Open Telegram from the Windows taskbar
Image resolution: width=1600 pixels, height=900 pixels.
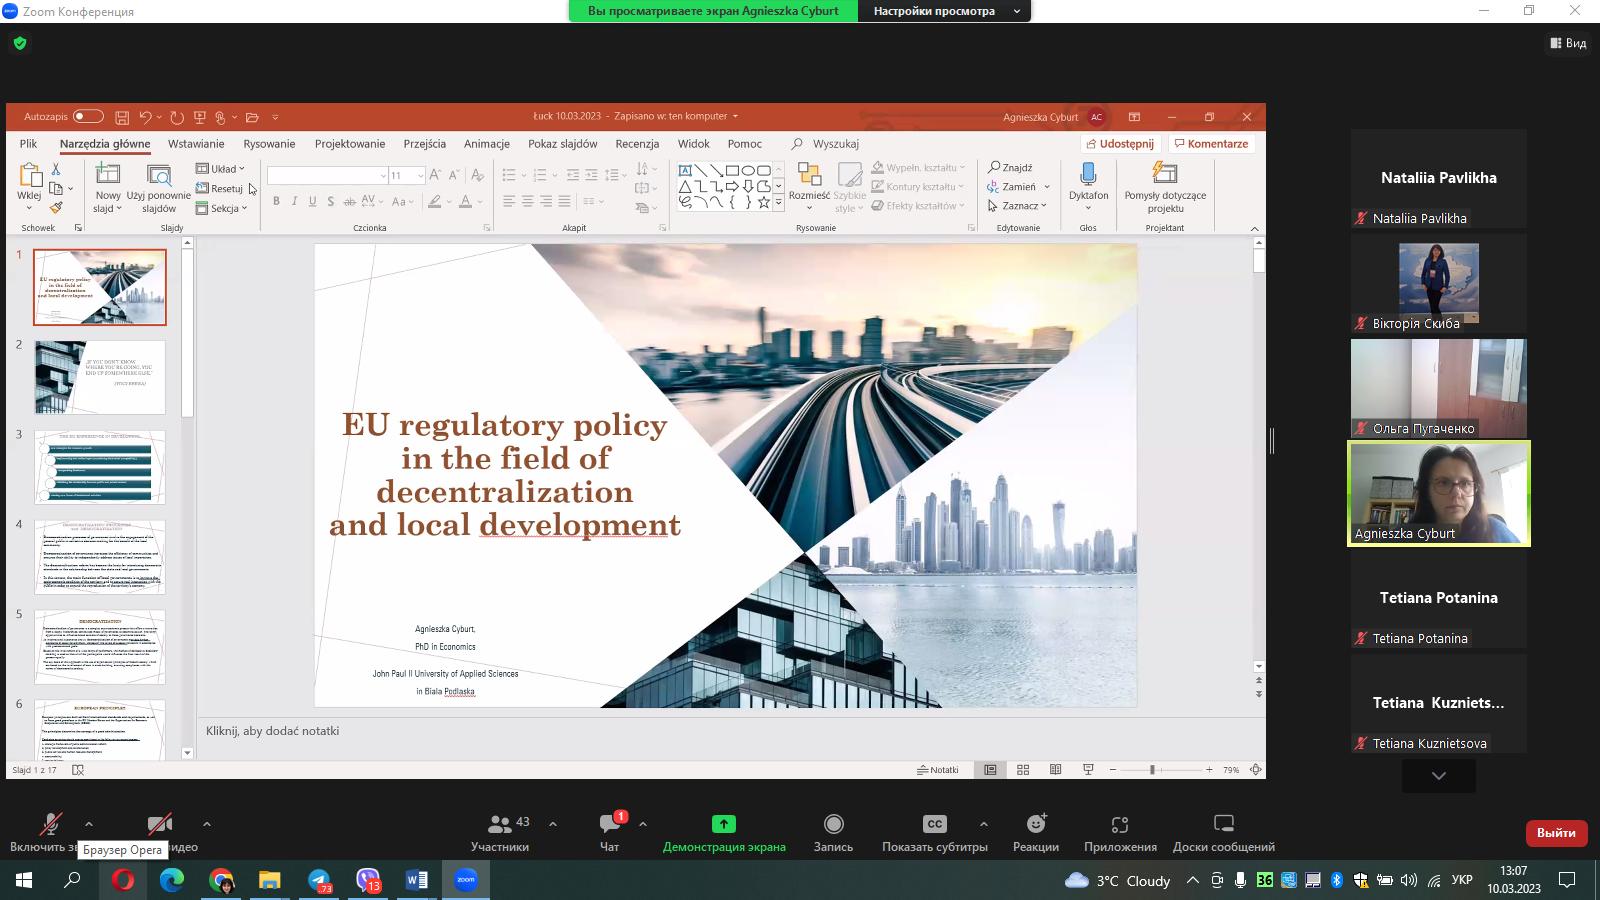[x=319, y=880]
